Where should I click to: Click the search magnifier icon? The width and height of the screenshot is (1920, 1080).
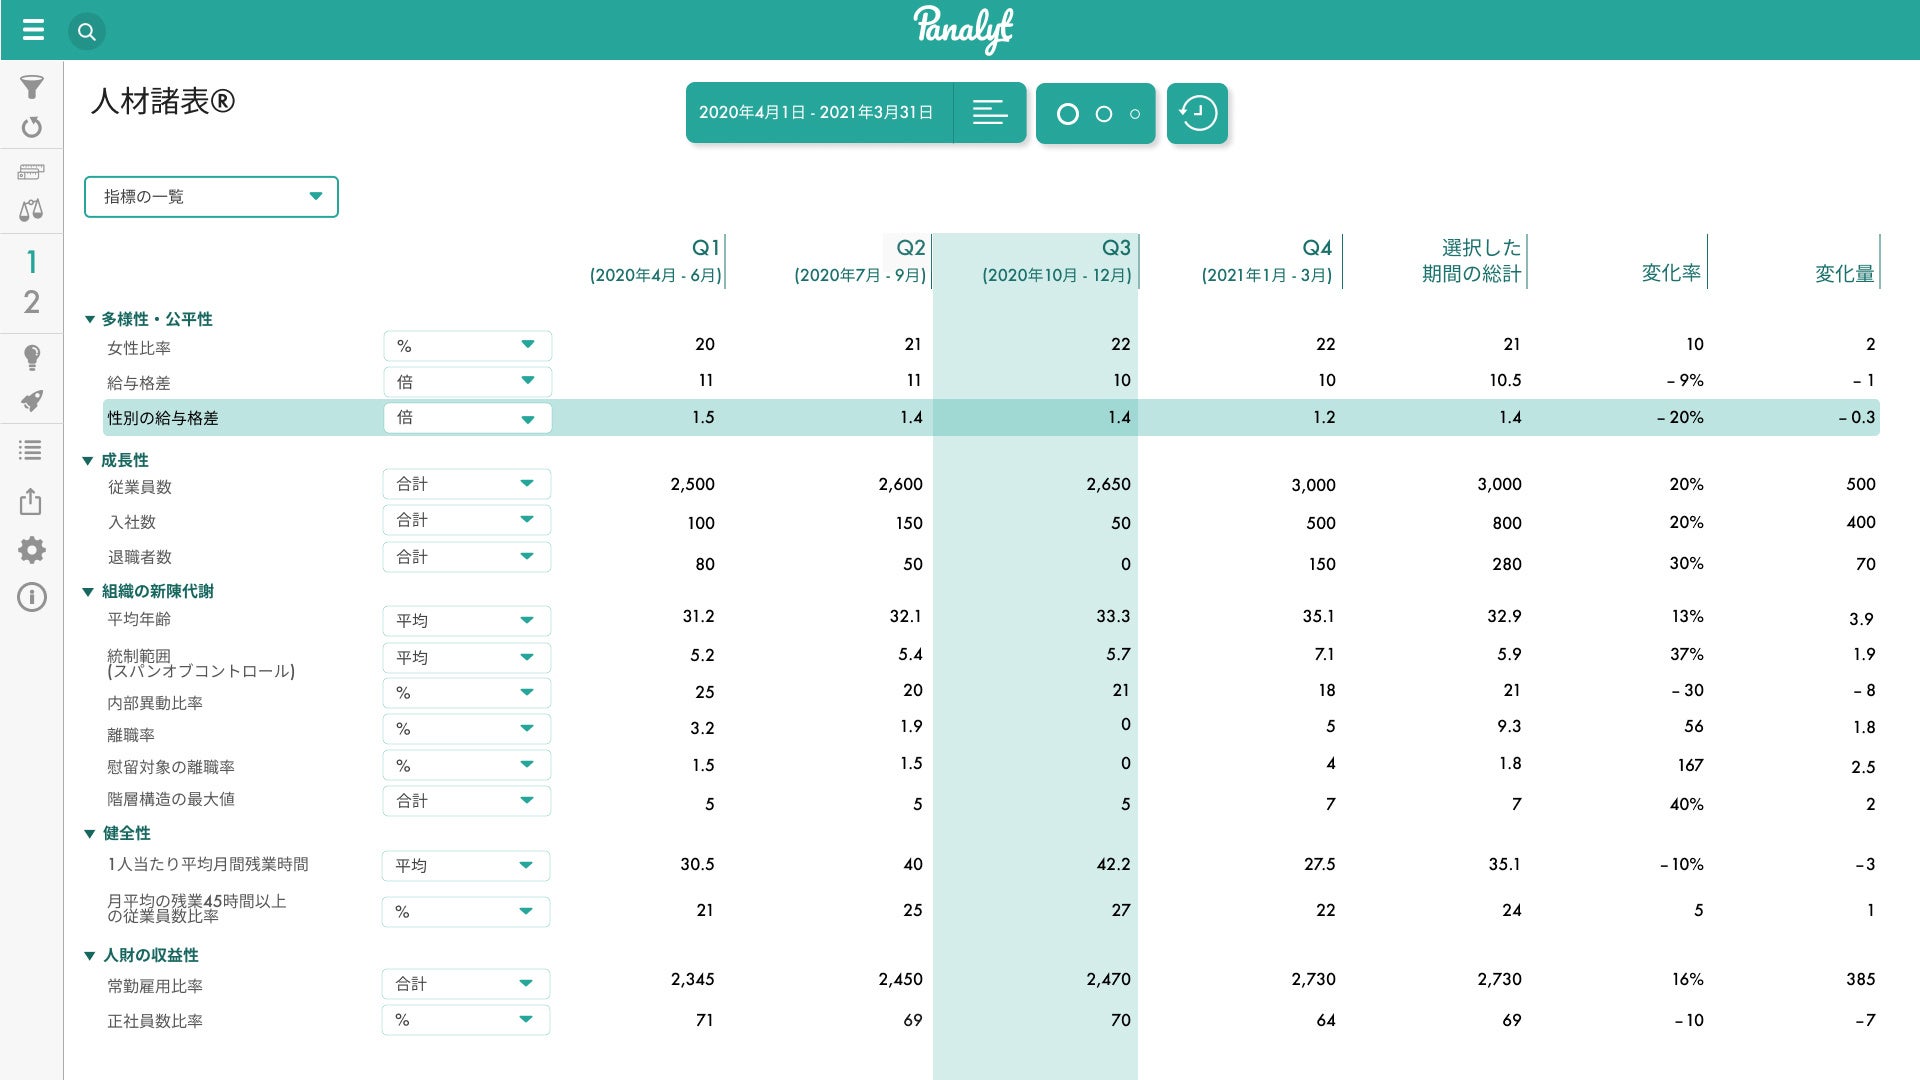(87, 32)
